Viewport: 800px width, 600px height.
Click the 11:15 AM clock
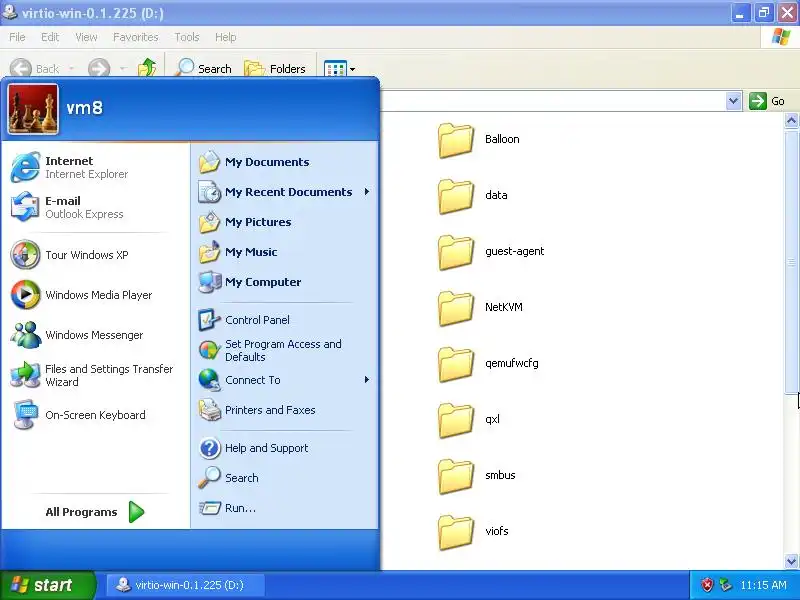coord(763,585)
